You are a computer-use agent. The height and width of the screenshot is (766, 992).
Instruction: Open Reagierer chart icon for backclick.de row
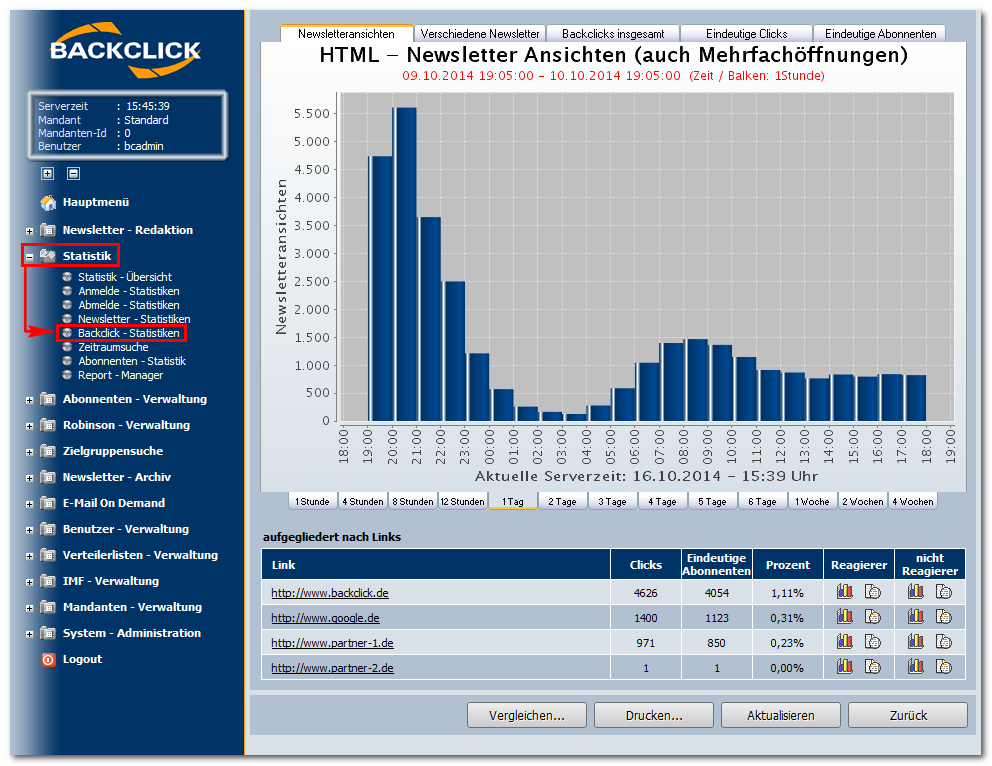click(845, 592)
